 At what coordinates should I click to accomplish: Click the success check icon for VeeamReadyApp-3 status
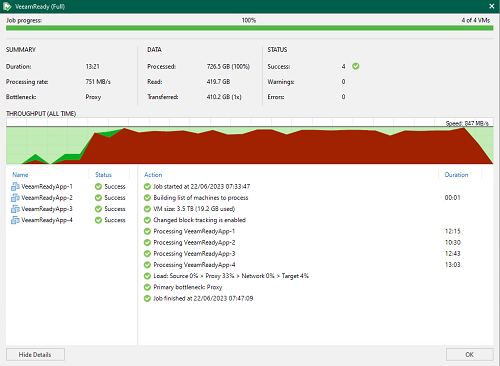point(98,209)
